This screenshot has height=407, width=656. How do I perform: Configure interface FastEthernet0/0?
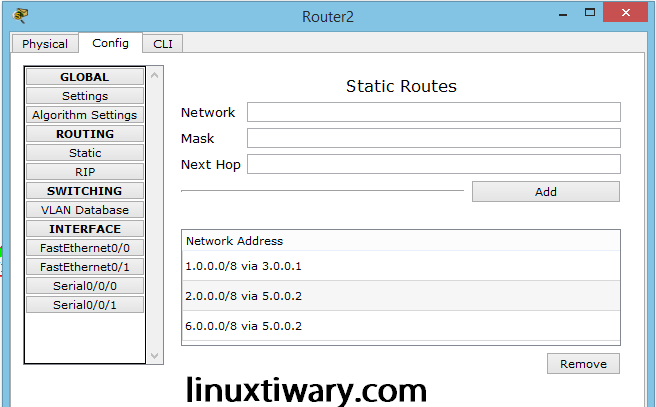(85, 248)
